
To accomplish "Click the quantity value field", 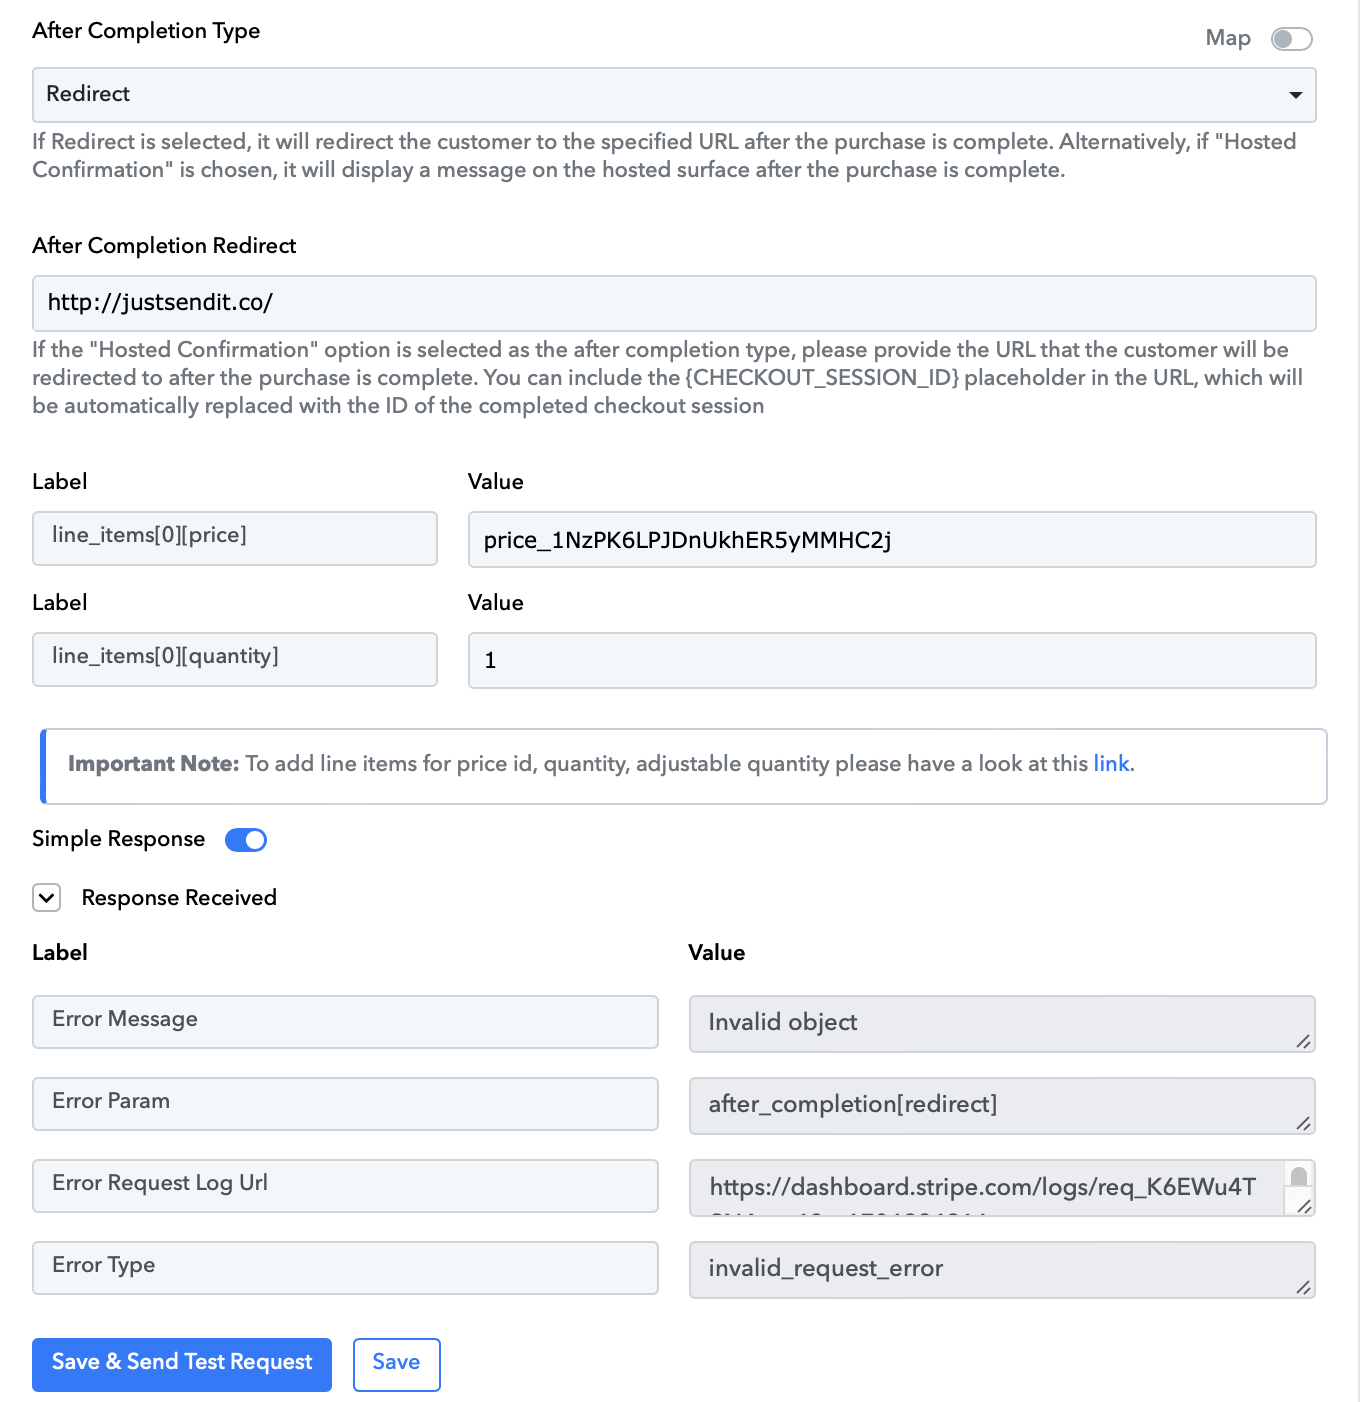I will pos(892,660).
